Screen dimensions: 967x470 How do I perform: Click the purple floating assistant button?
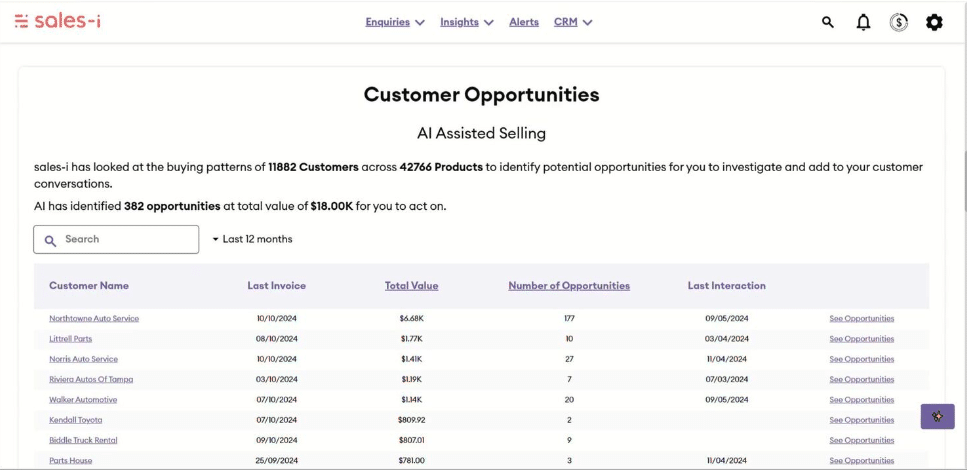click(937, 416)
